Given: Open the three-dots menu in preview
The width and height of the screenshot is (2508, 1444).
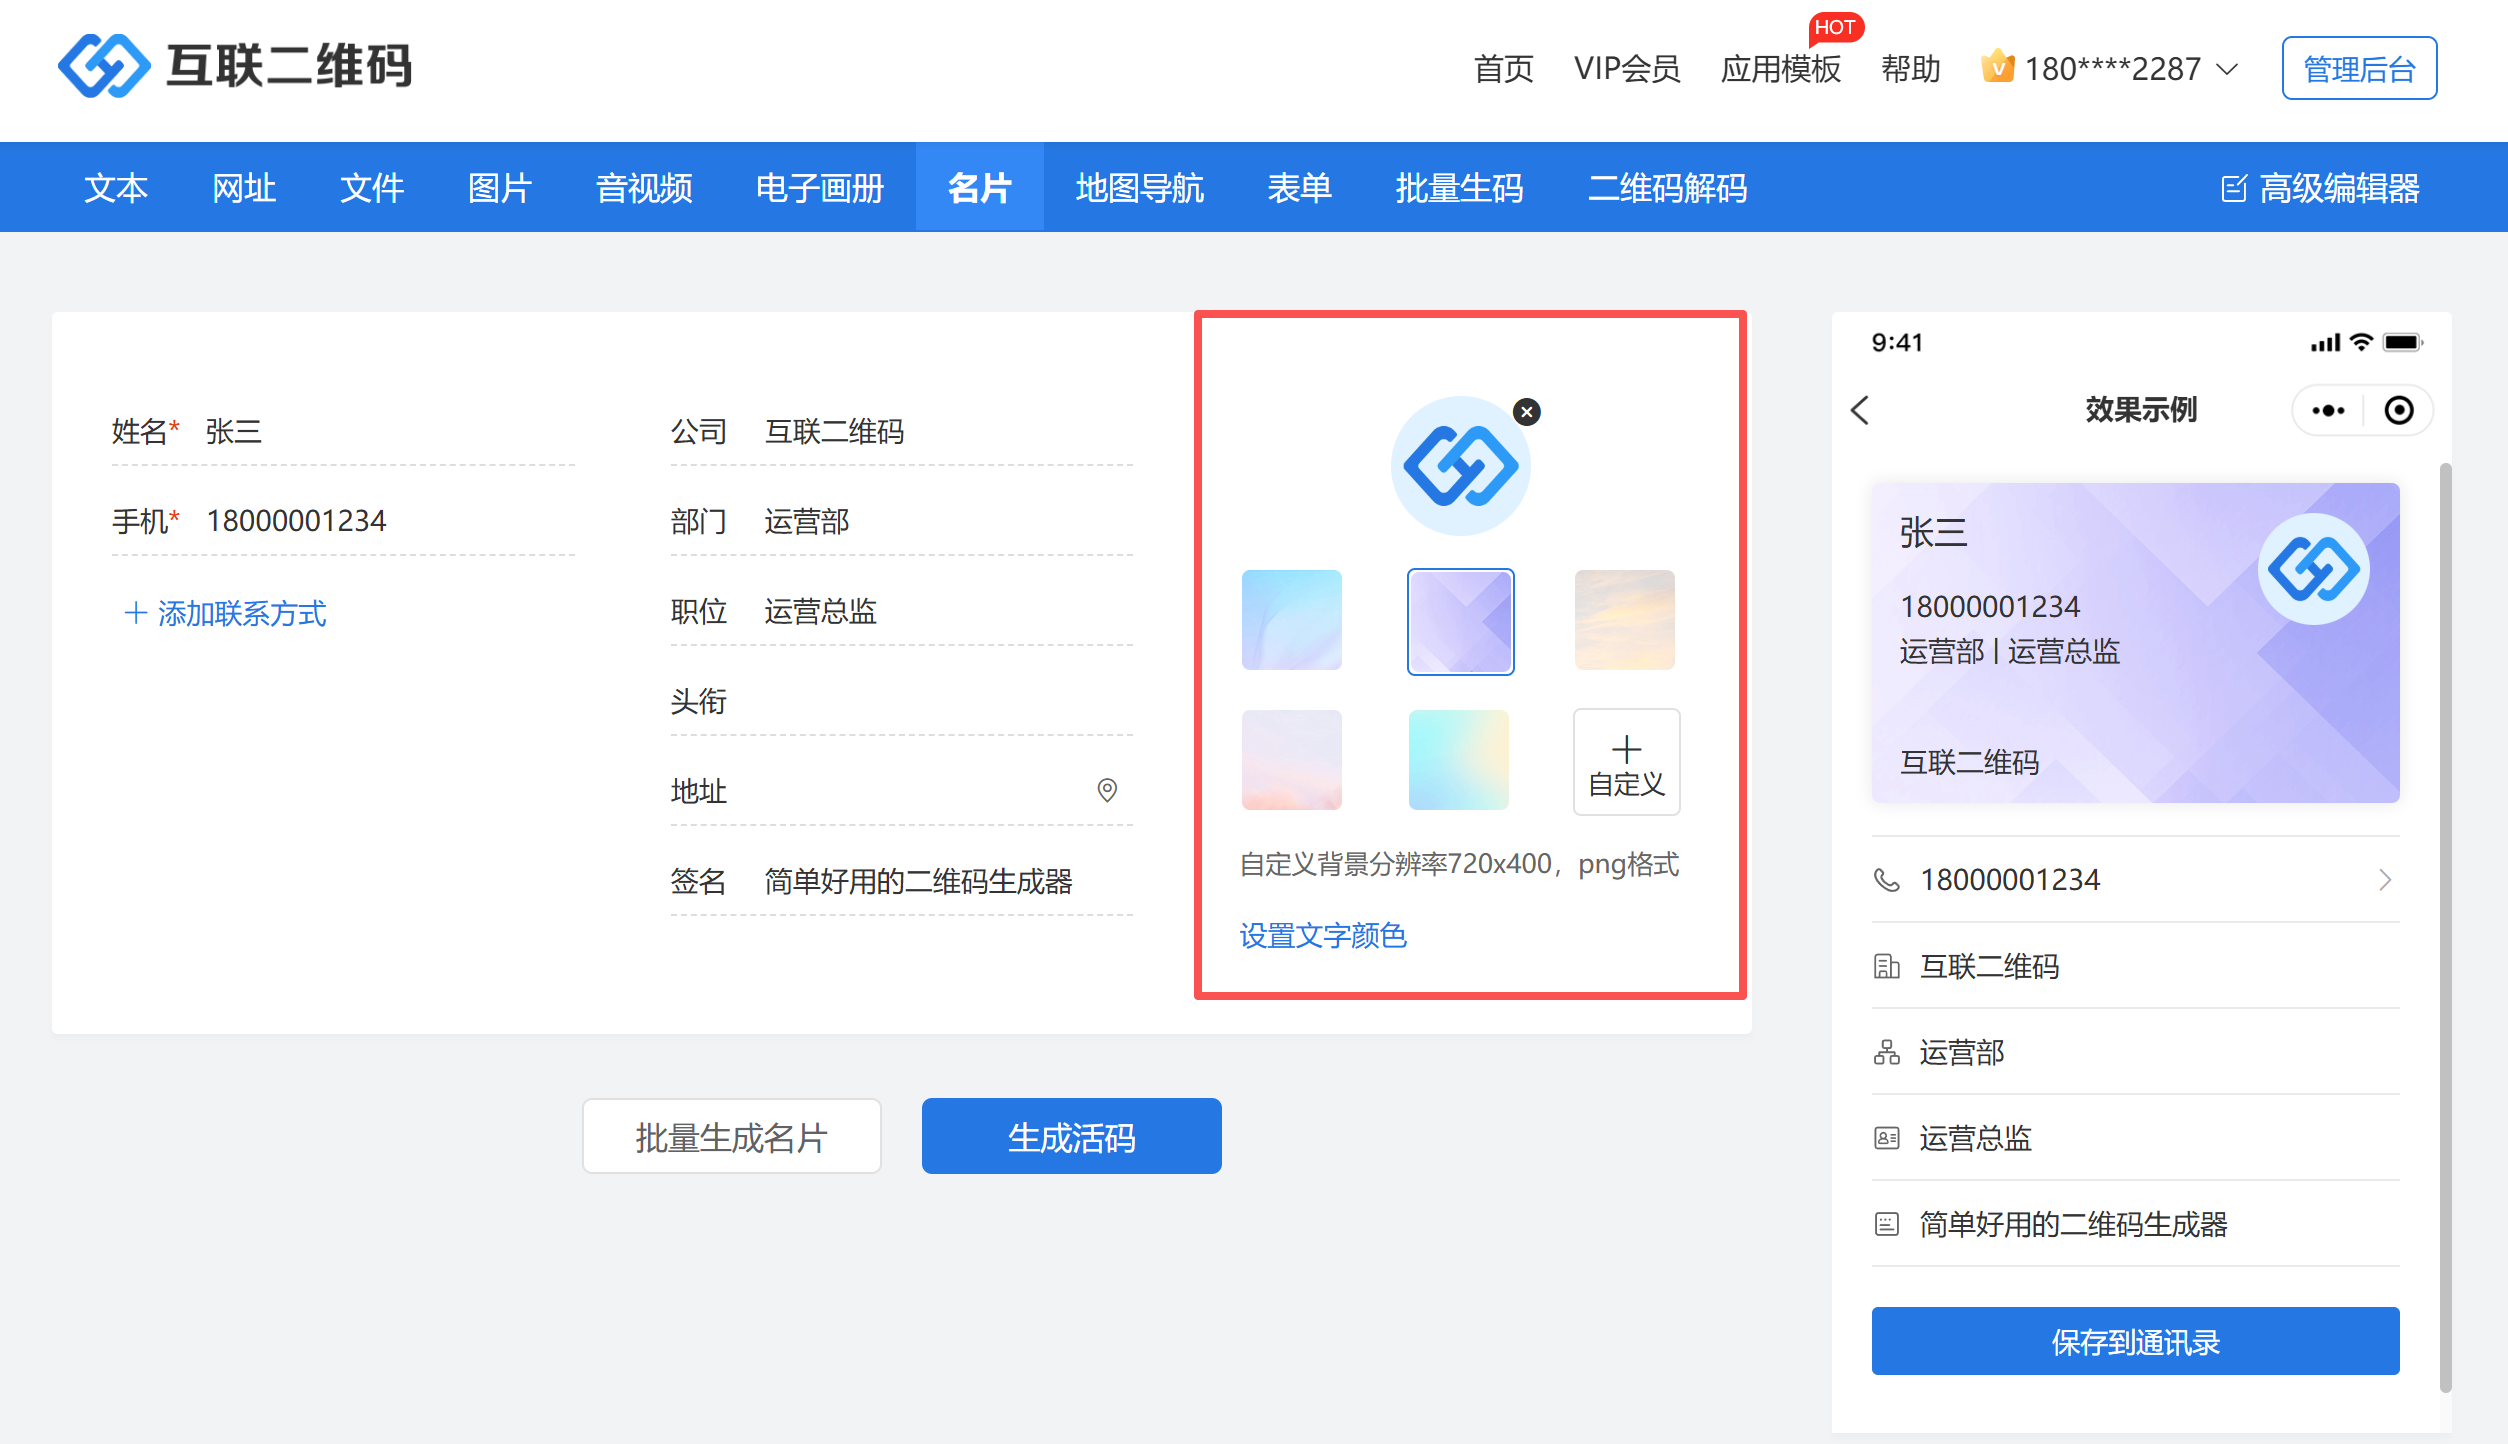Looking at the screenshot, I should pos(2328,410).
